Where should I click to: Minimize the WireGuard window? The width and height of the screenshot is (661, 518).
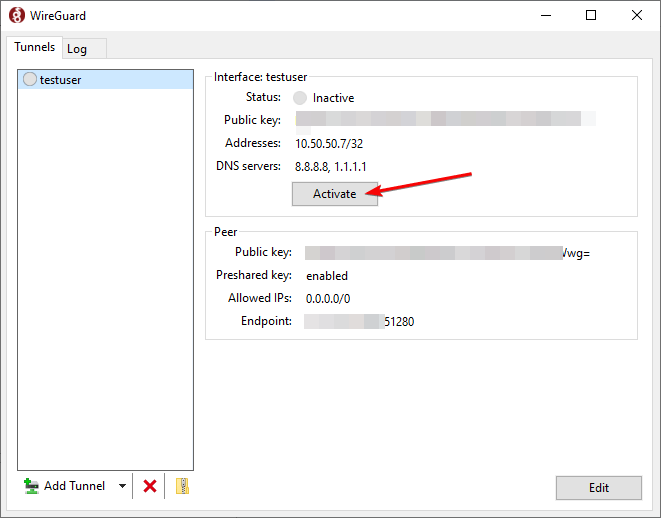(x=545, y=16)
